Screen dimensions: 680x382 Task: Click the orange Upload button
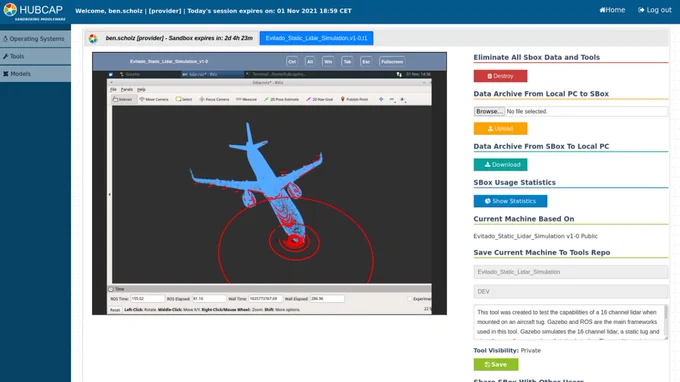coord(500,128)
